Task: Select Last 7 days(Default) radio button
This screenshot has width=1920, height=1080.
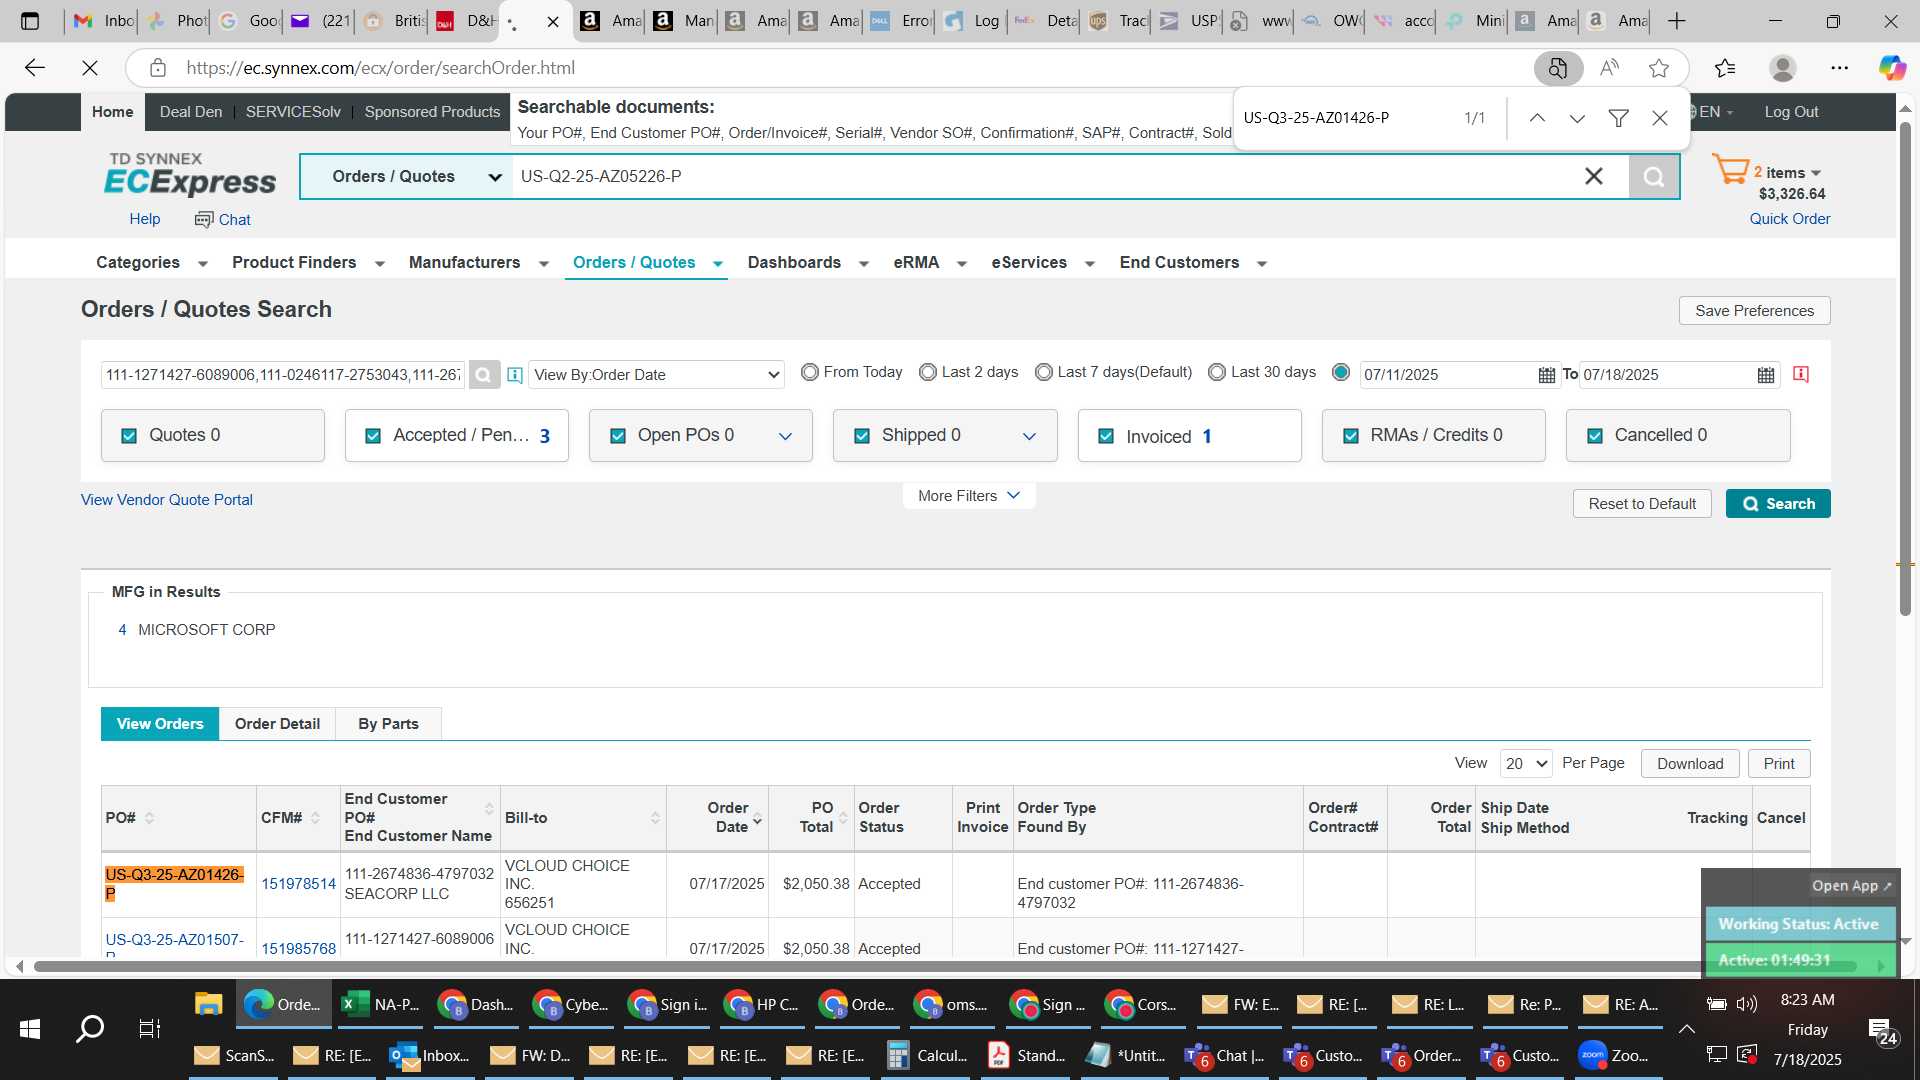Action: pyautogui.click(x=1044, y=372)
